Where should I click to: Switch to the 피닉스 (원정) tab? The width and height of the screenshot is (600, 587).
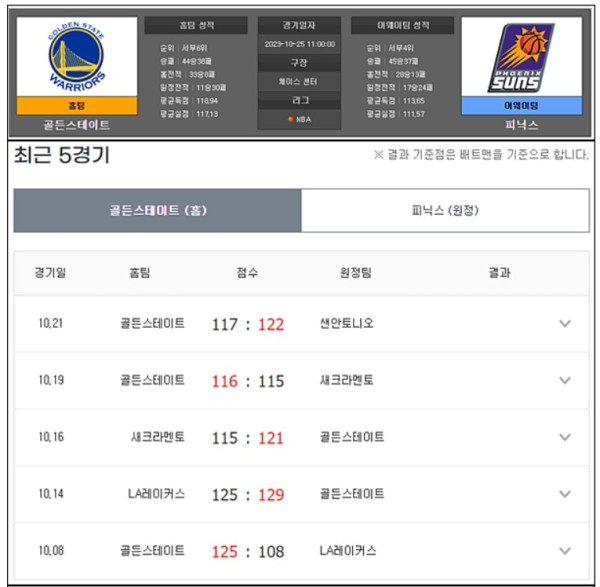point(445,211)
